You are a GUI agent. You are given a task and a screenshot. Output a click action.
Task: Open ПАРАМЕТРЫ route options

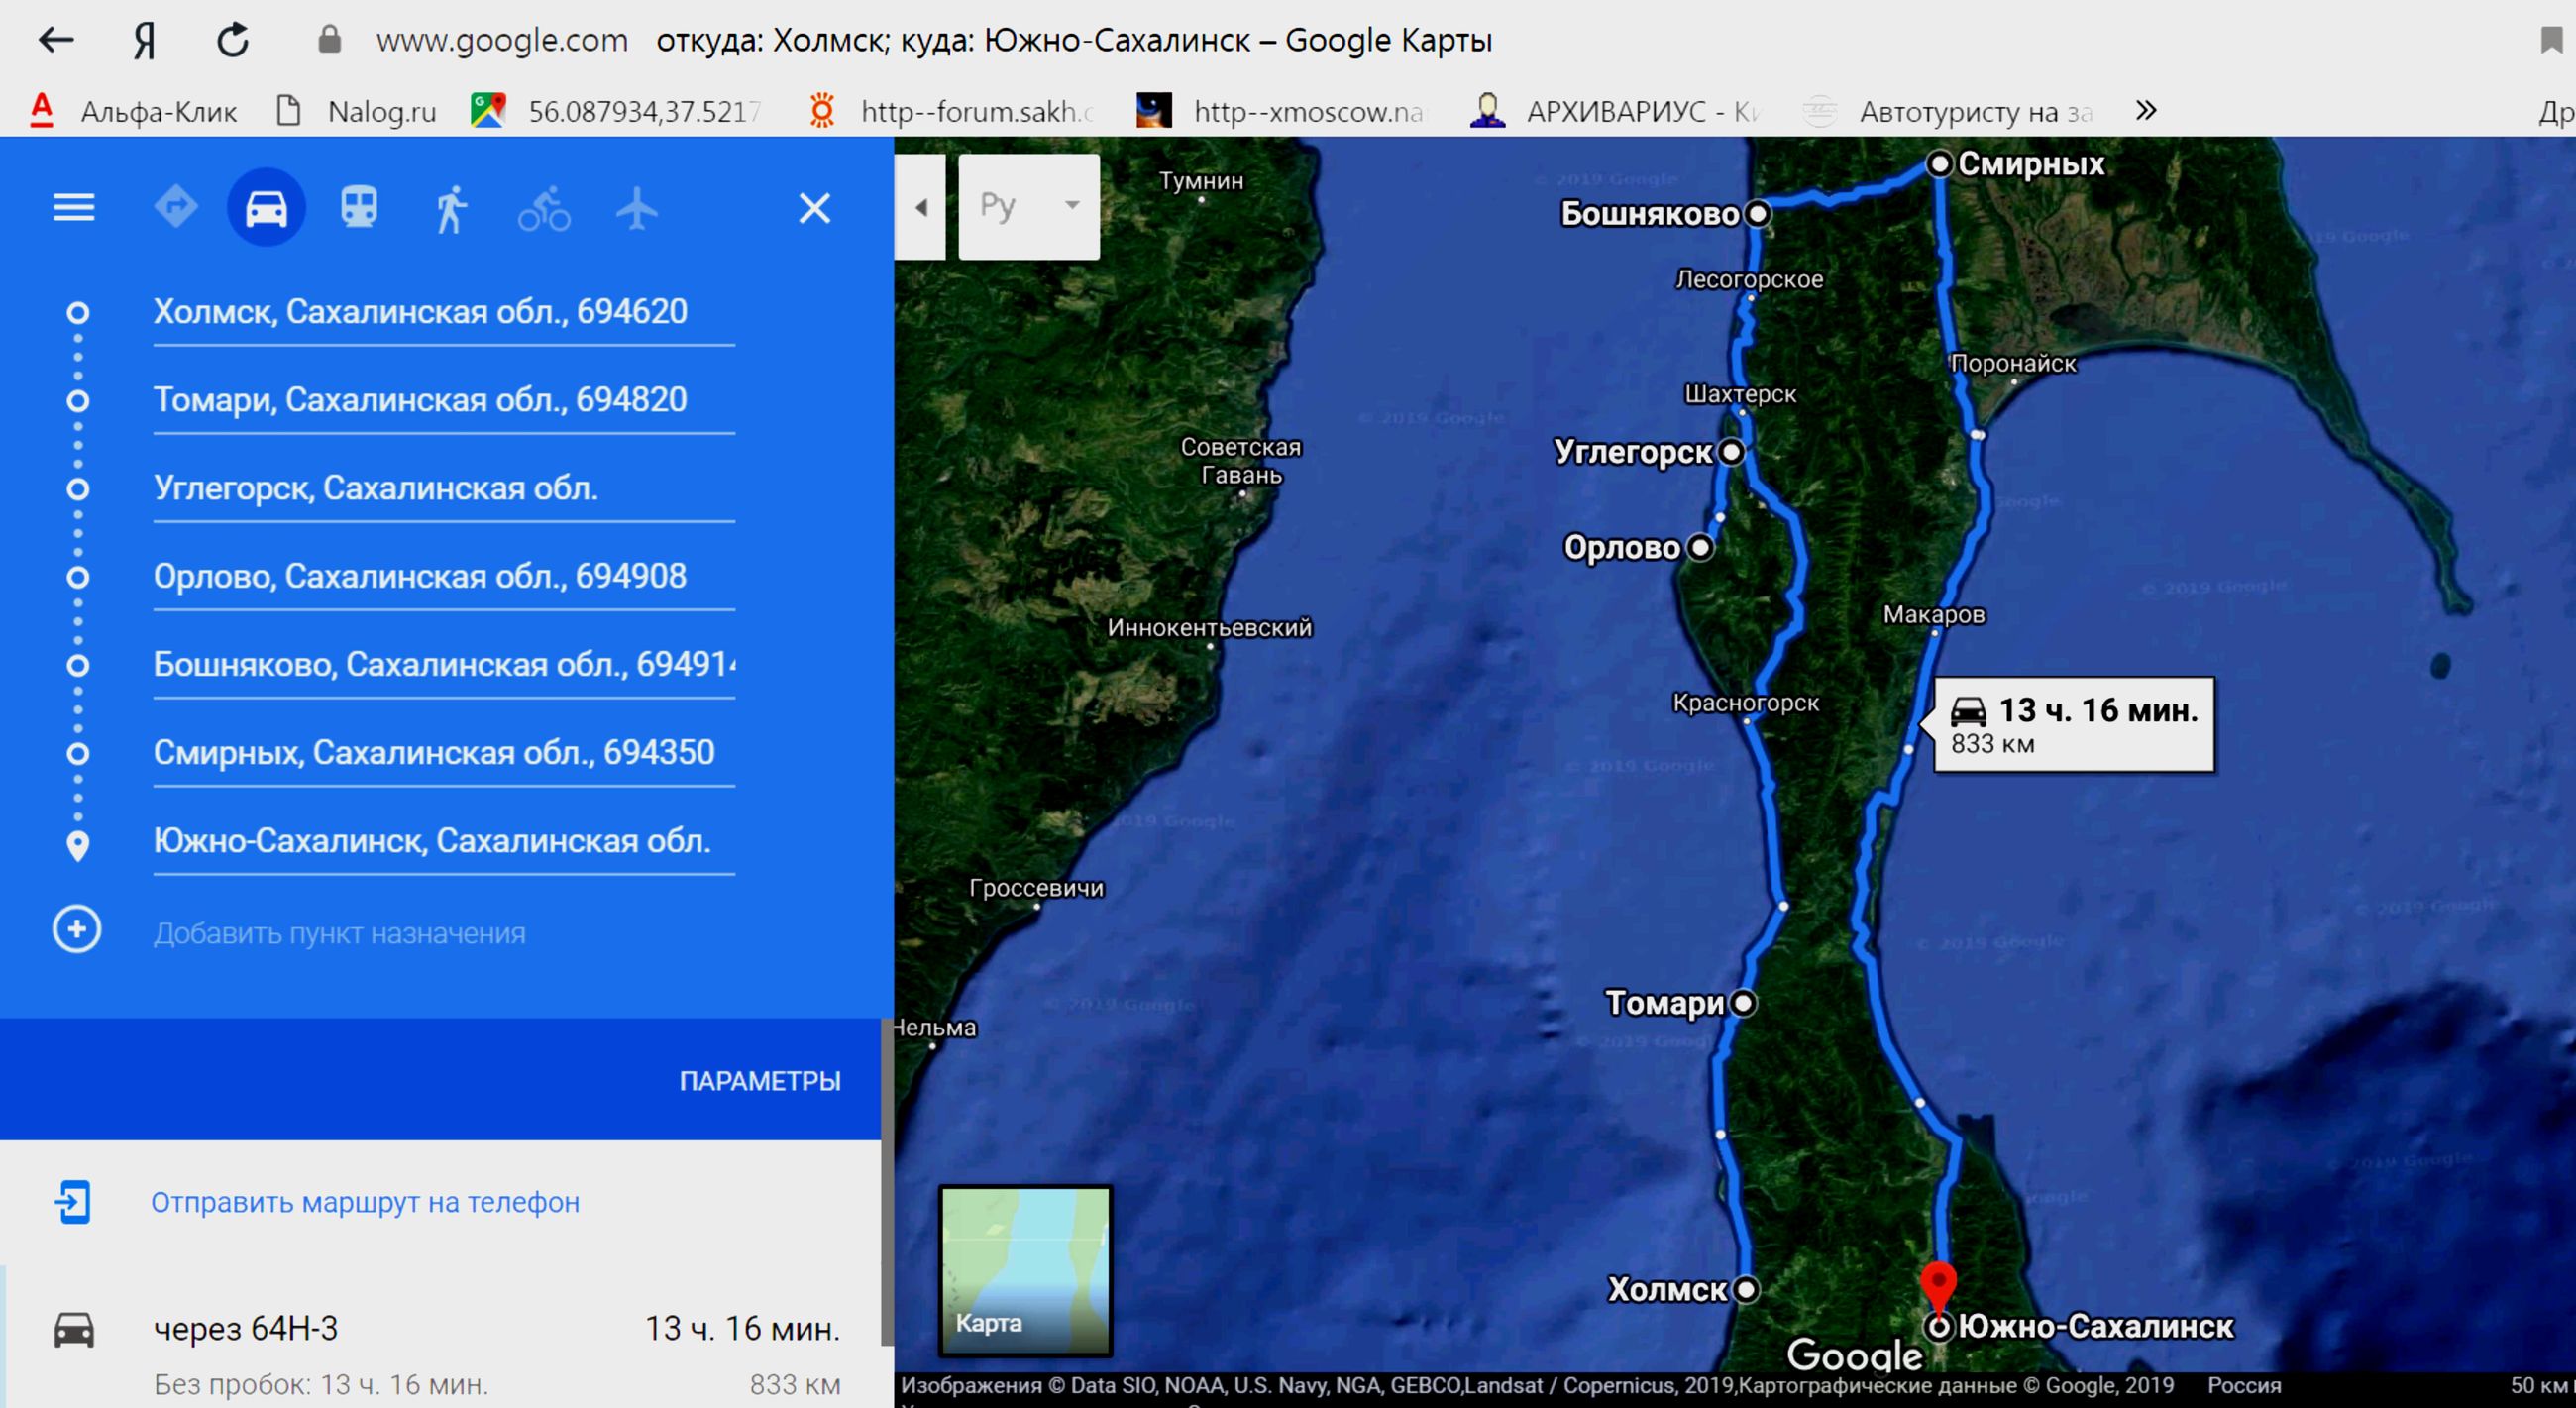pos(759,1080)
